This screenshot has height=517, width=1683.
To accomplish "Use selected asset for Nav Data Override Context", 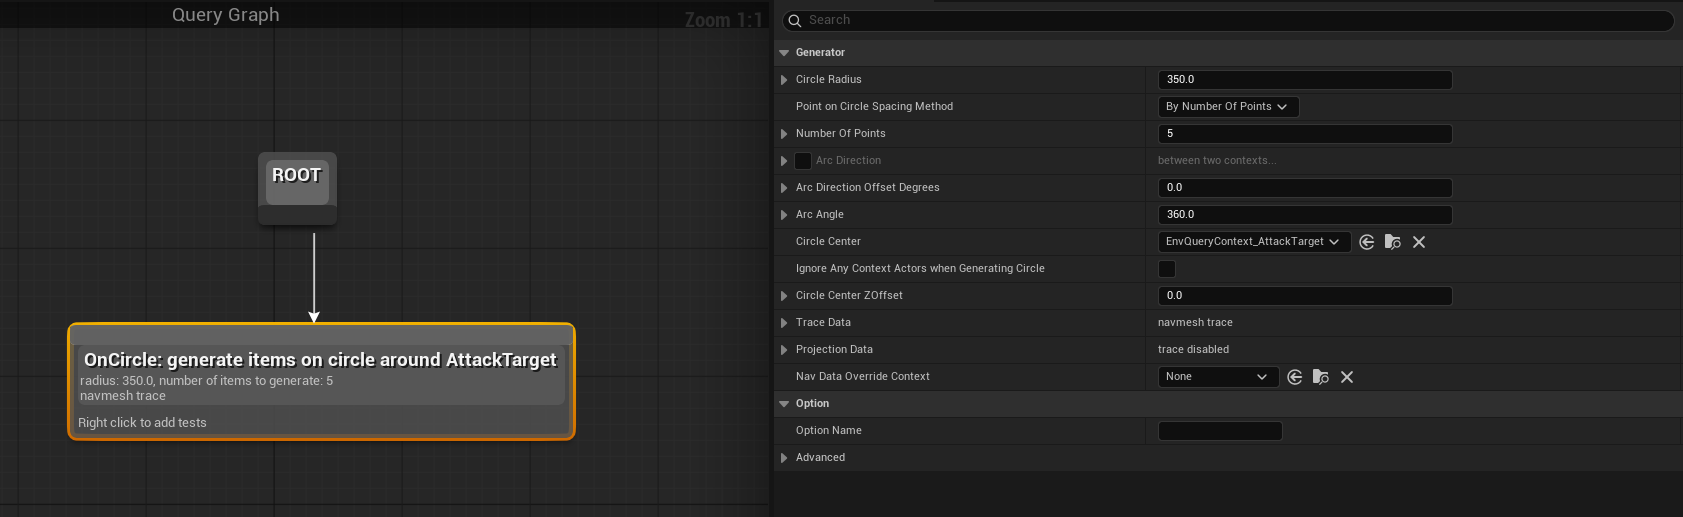I will 1295,377.
